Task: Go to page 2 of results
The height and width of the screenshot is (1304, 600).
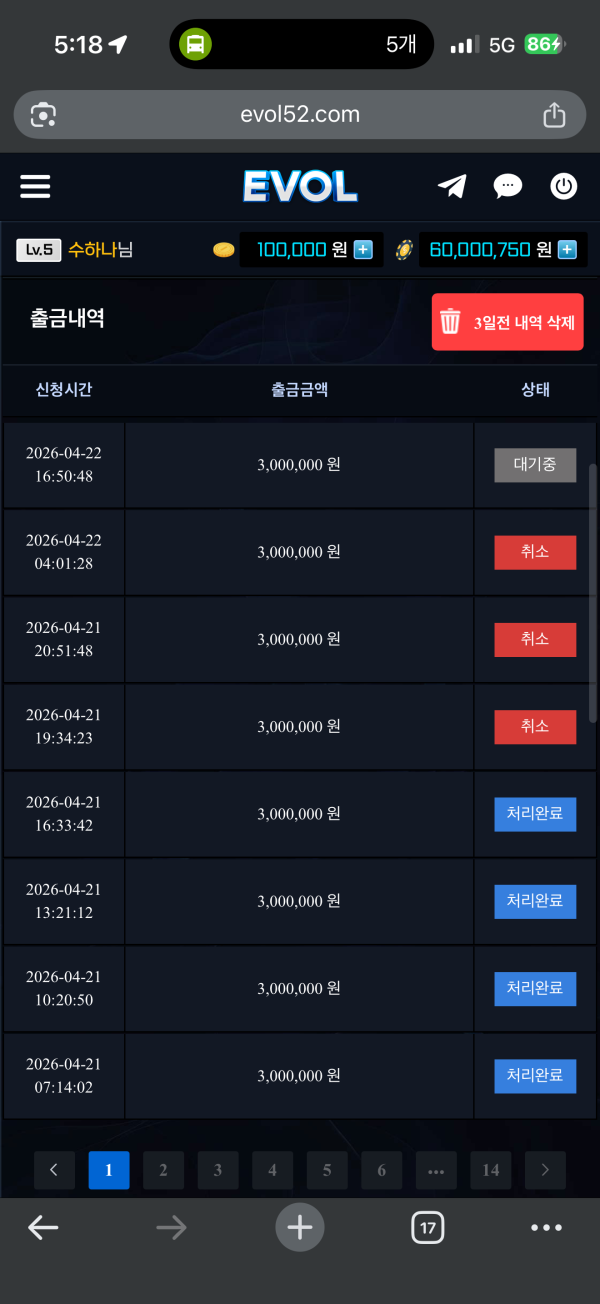Action: tap(163, 1170)
